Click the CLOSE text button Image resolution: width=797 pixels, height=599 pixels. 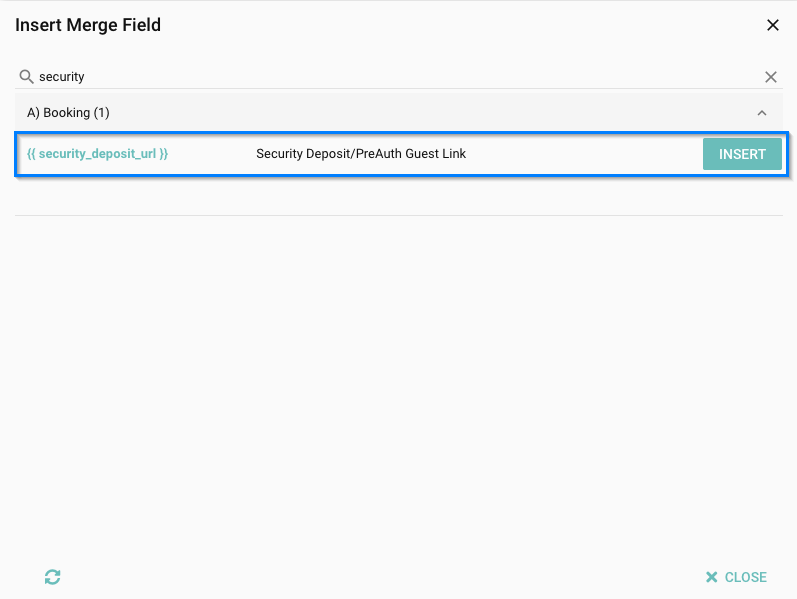[x=745, y=577]
